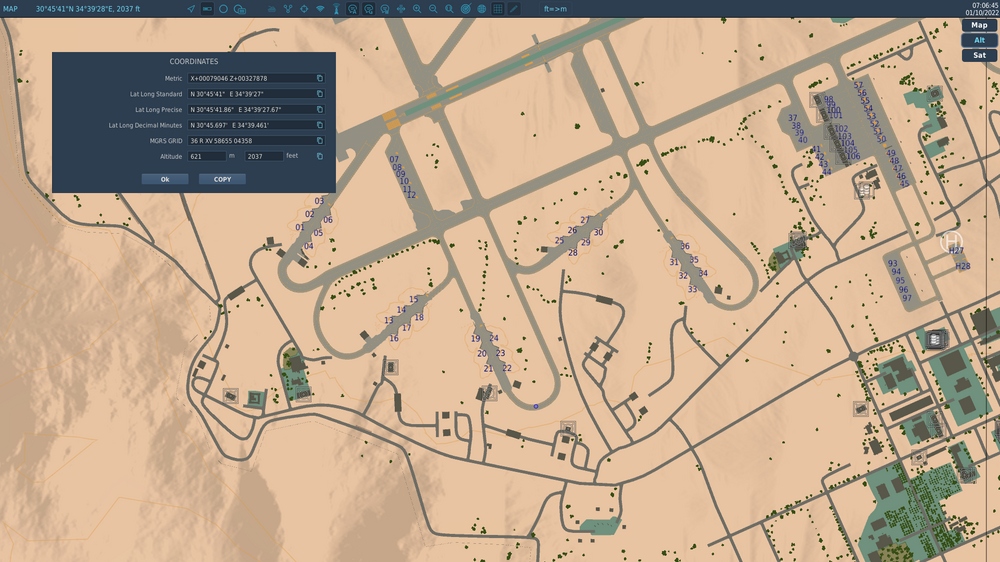The image size is (1000, 562).
Task: Toggle the label bubble A icon
Action: pos(352,9)
